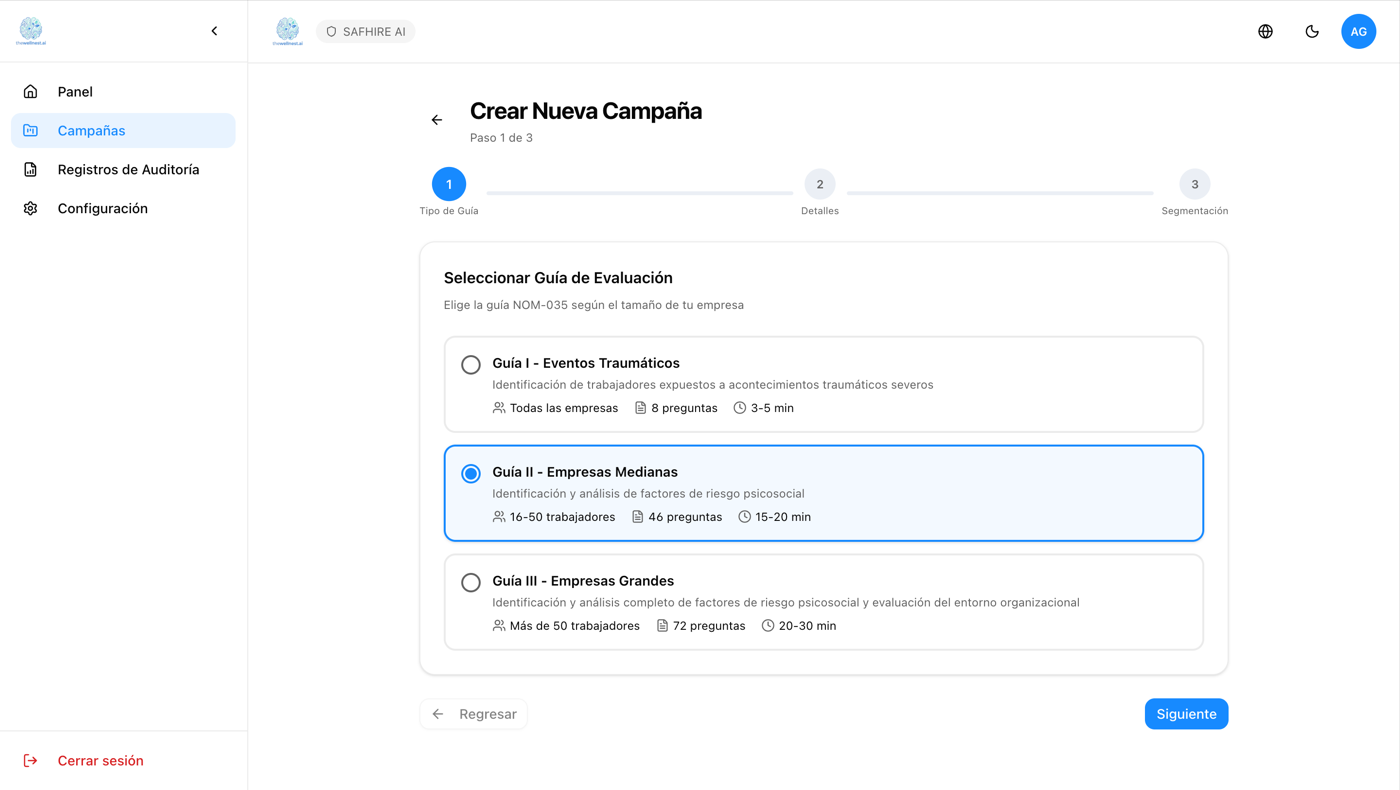1400x790 pixels.
Task: Open the AG user avatar menu
Action: [1358, 32]
